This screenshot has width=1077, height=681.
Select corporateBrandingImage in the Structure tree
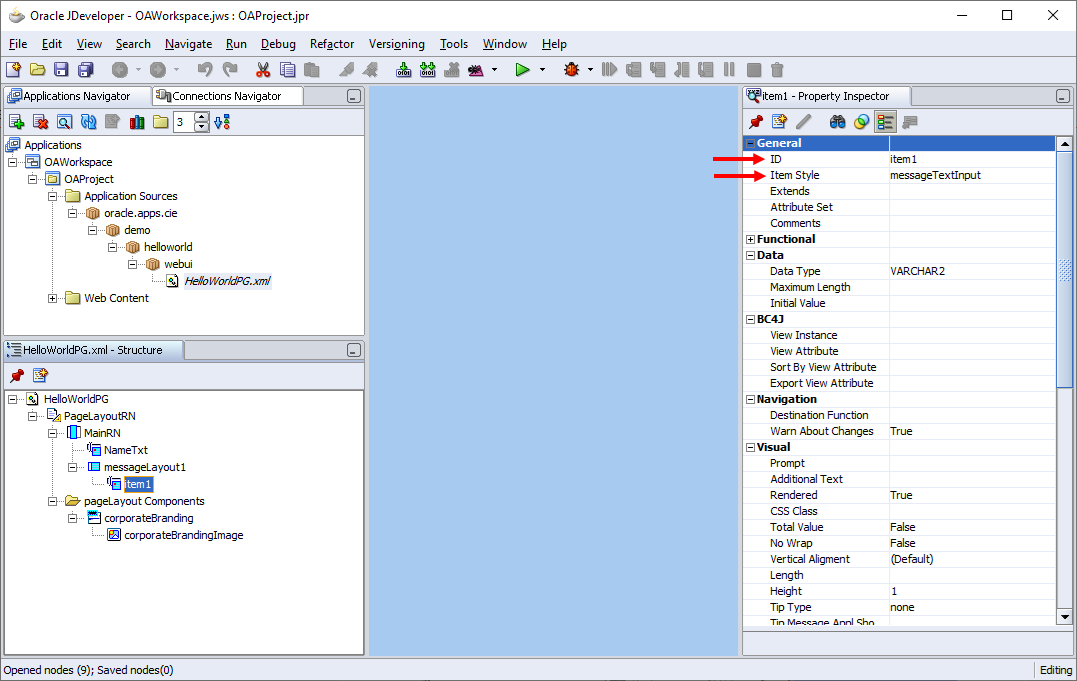pos(183,535)
